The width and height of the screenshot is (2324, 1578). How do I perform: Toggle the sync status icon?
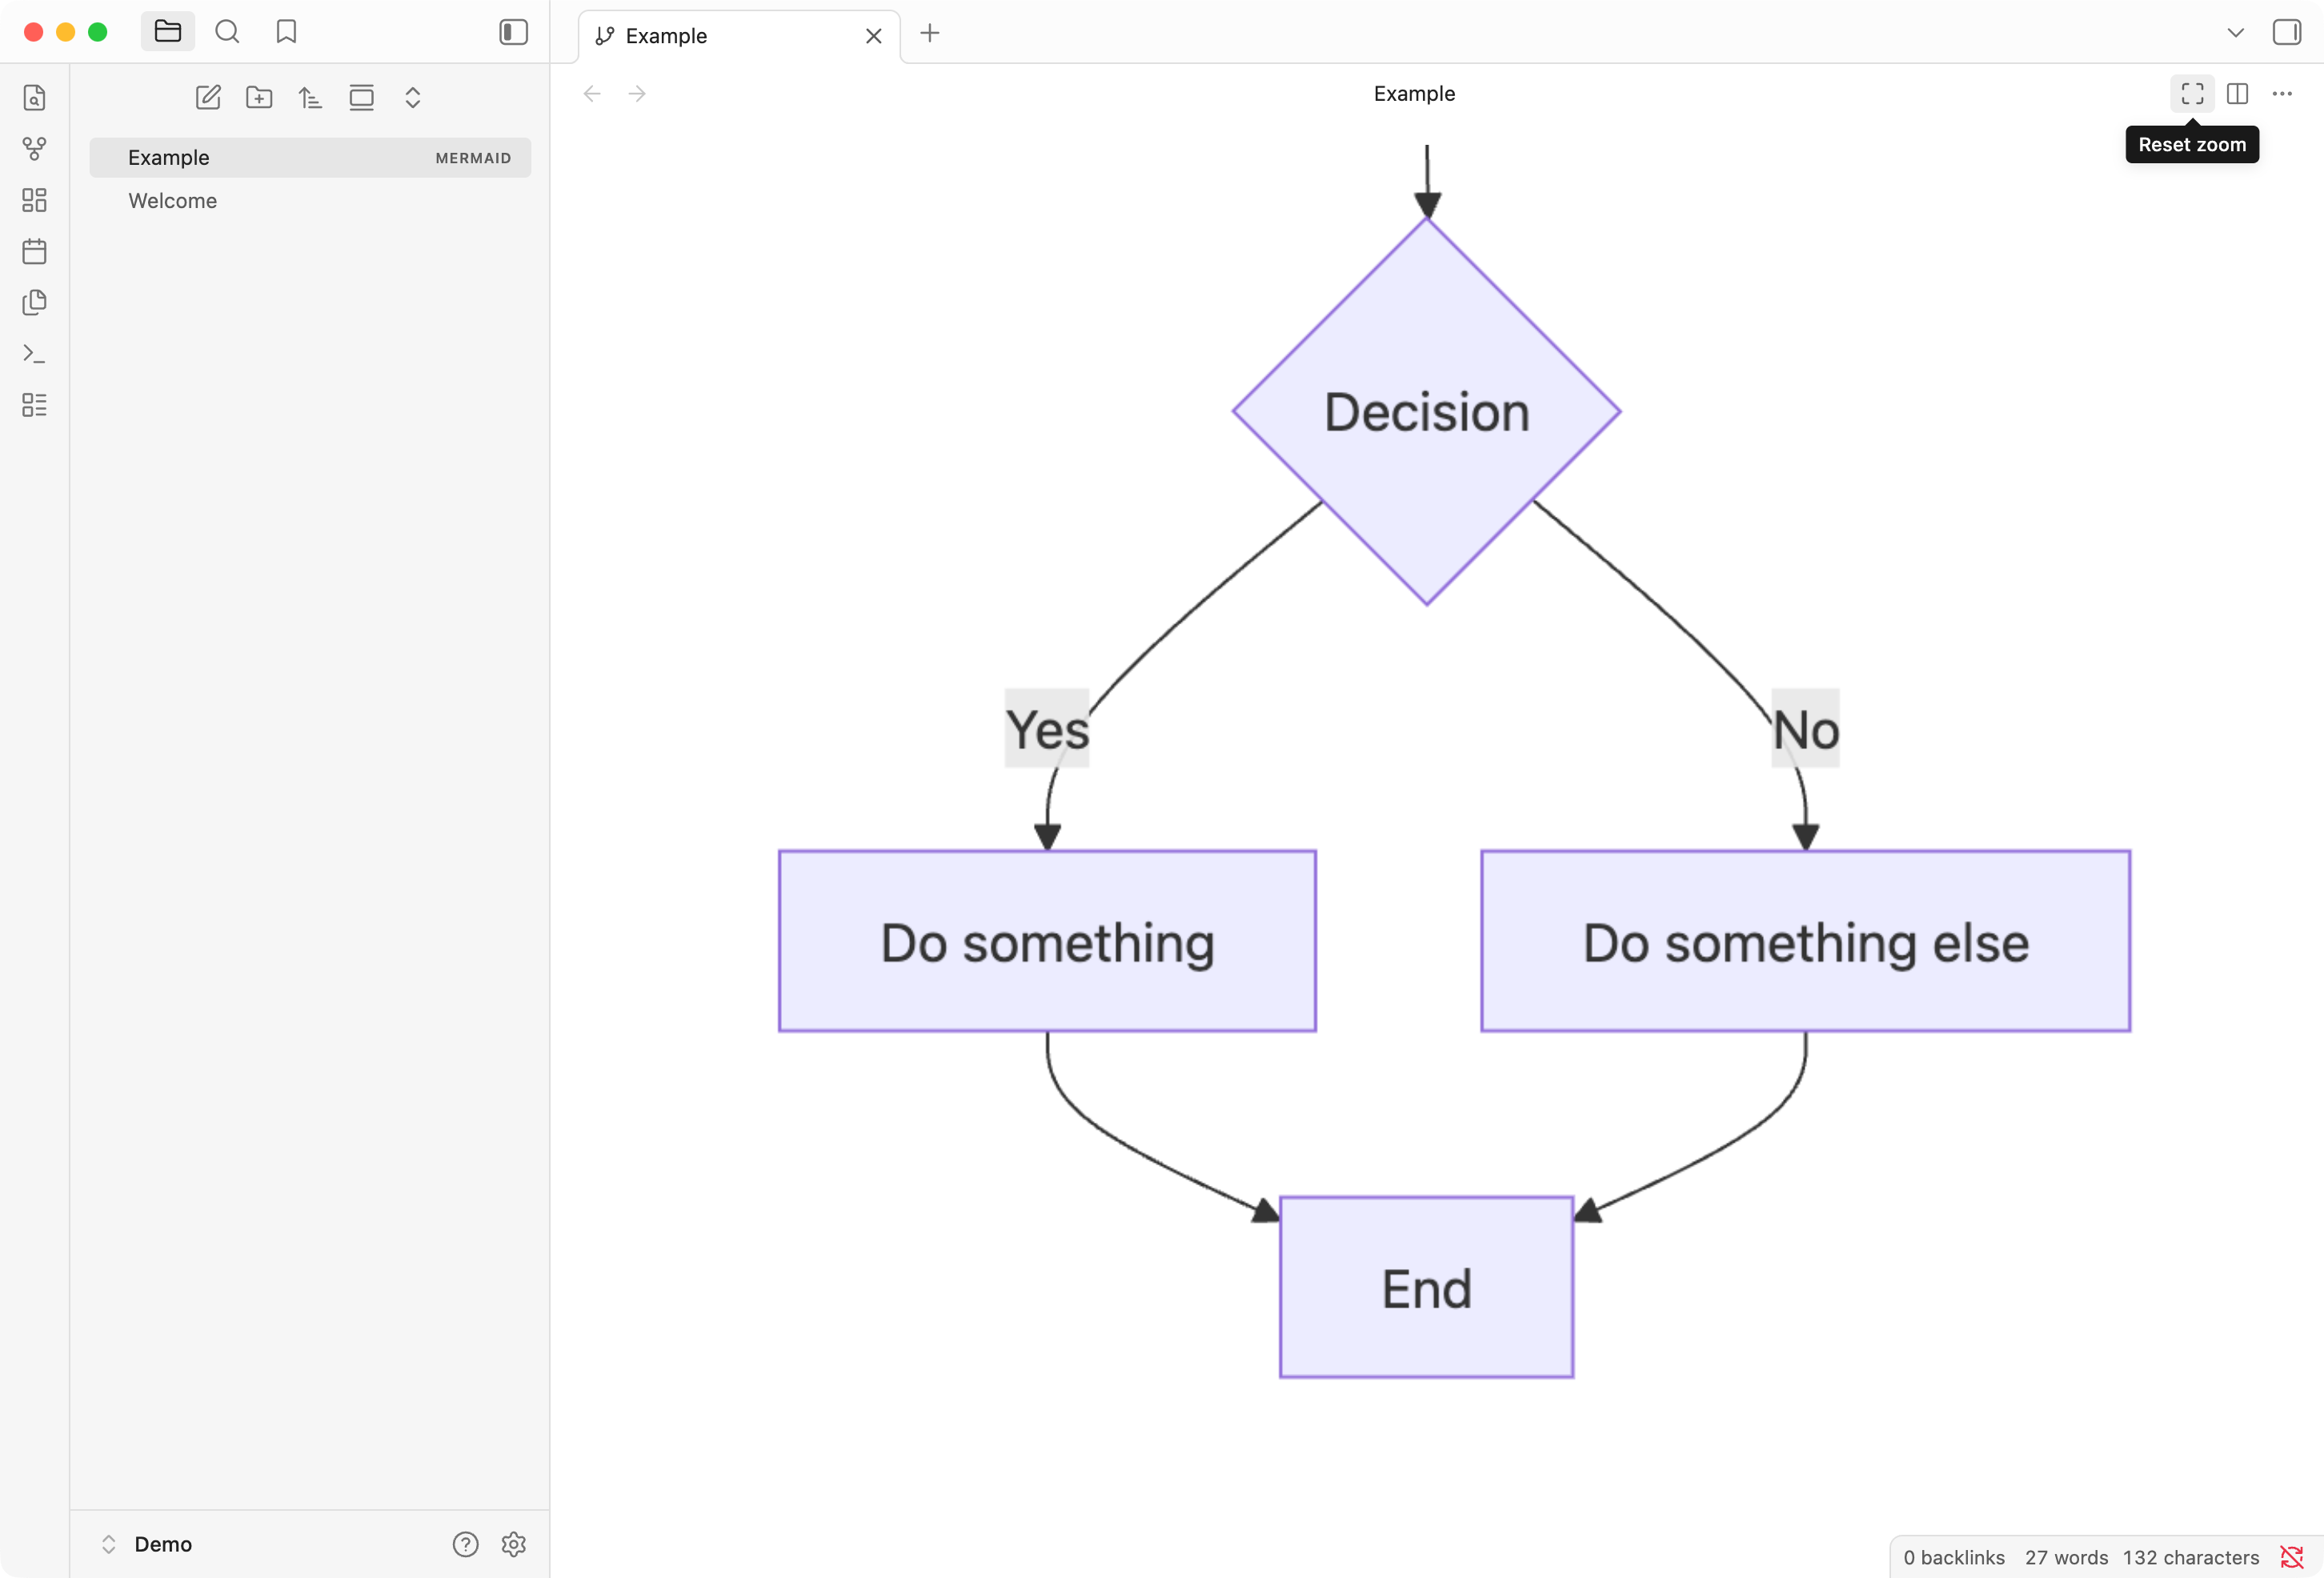(2291, 1557)
